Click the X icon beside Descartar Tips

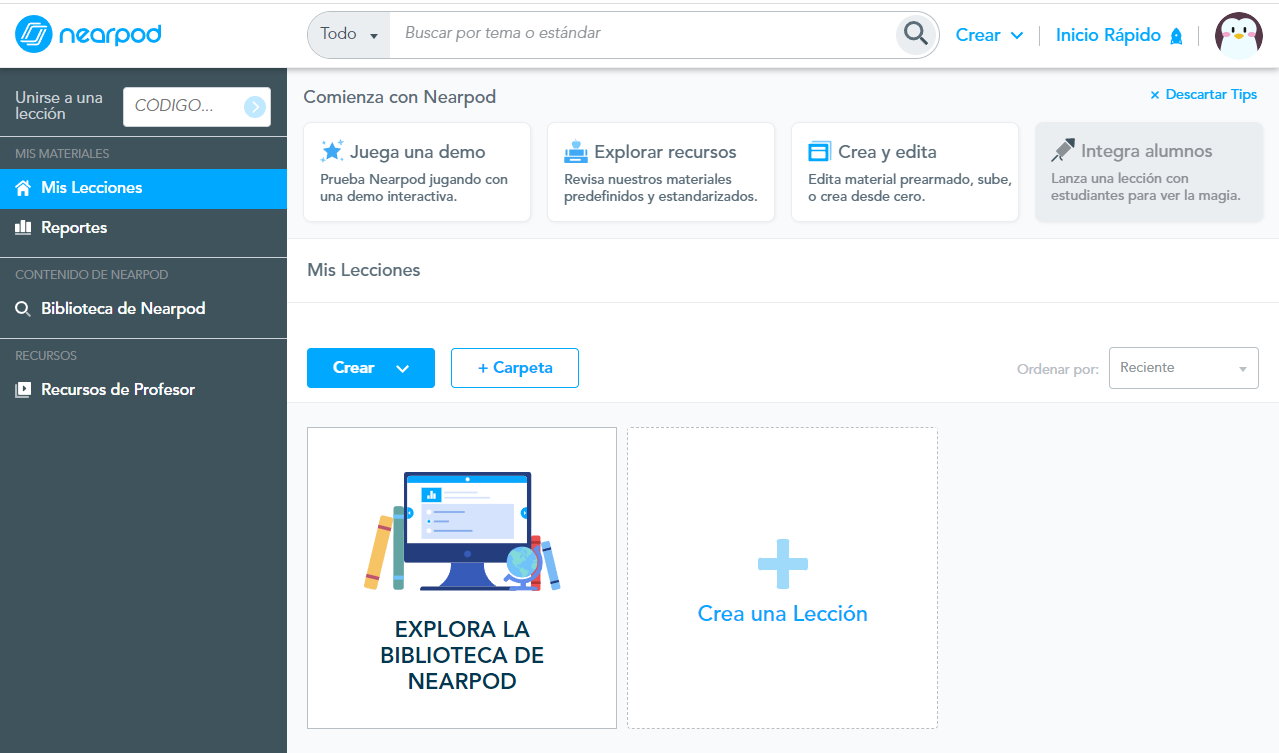click(x=1155, y=95)
